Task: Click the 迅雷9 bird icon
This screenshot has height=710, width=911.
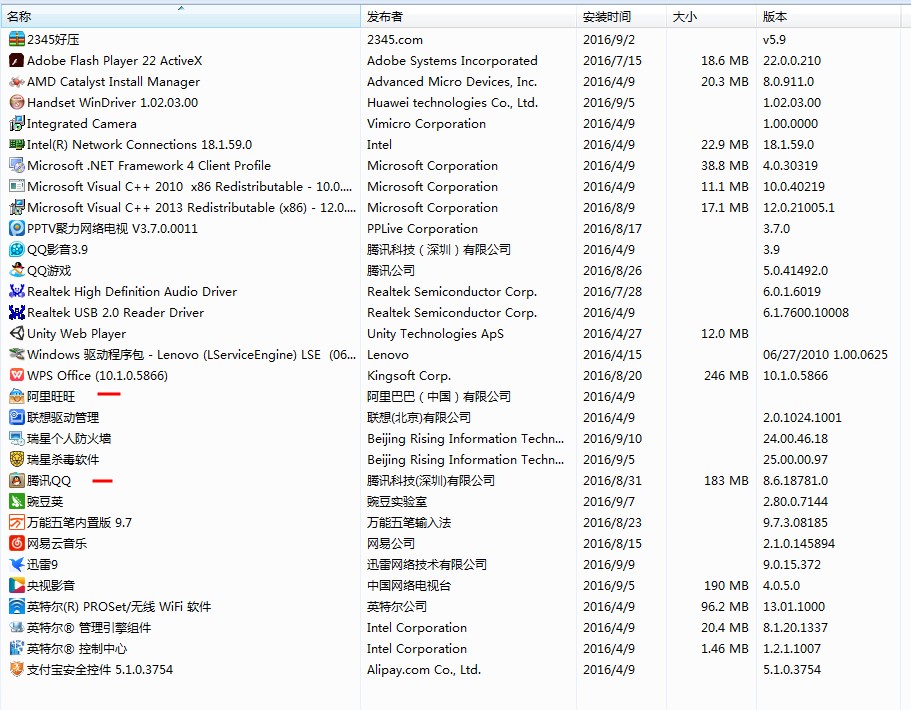Action: click(17, 564)
